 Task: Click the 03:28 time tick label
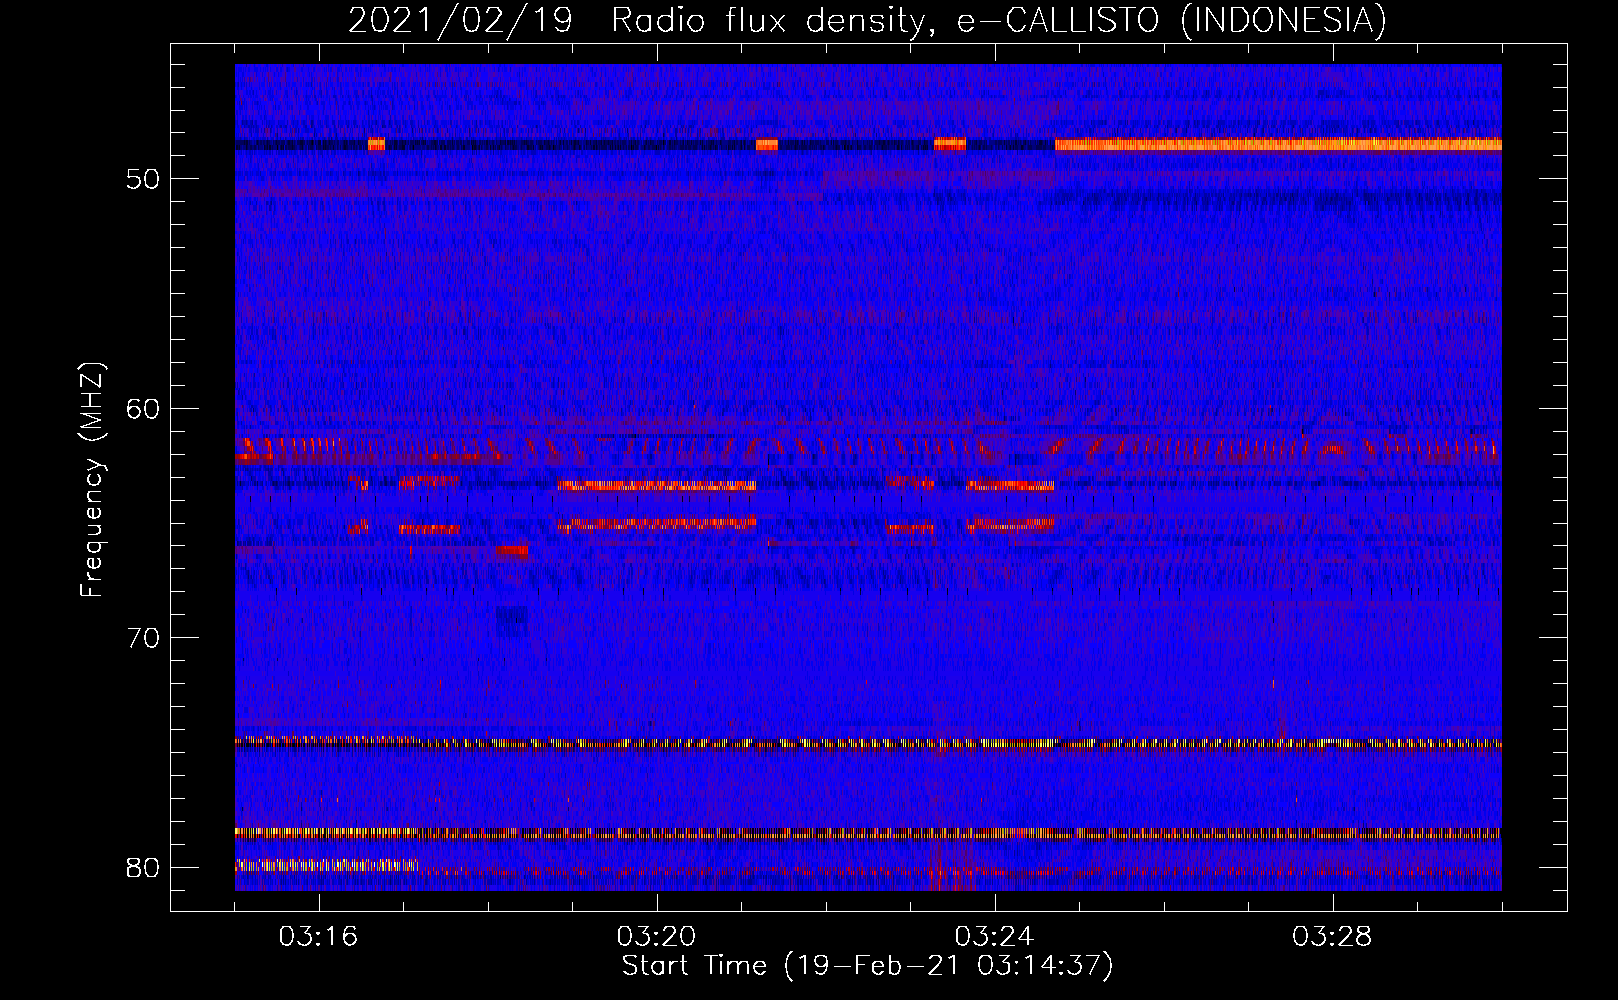(1332, 937)
